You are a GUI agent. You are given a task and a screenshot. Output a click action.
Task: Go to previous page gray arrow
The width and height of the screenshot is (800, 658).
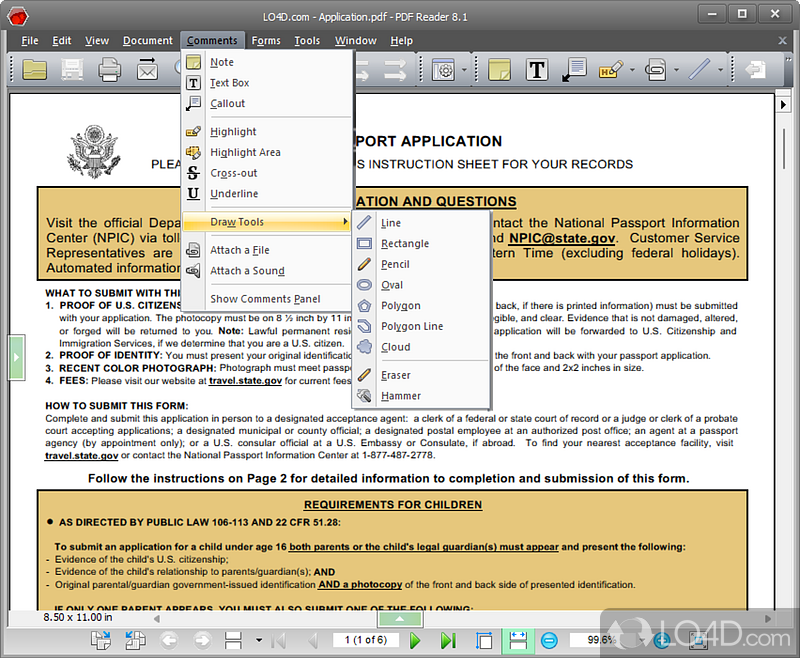pos(313,640)
